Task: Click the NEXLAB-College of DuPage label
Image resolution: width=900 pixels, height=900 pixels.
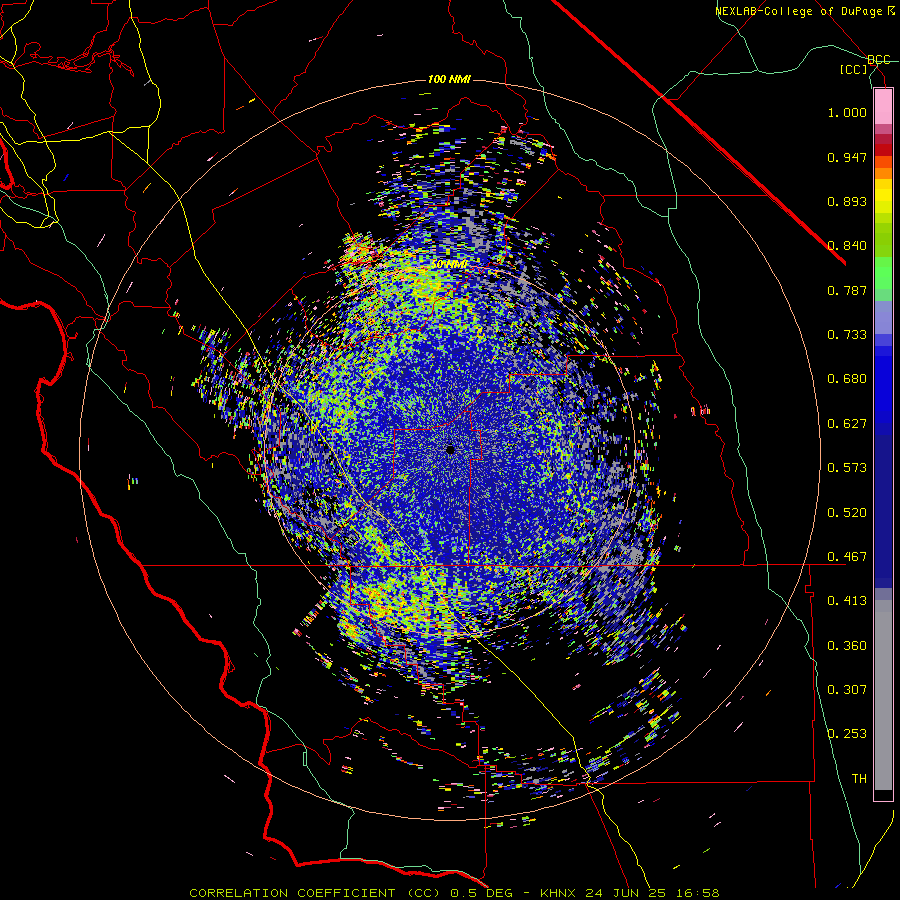Action: pos(804,11)
